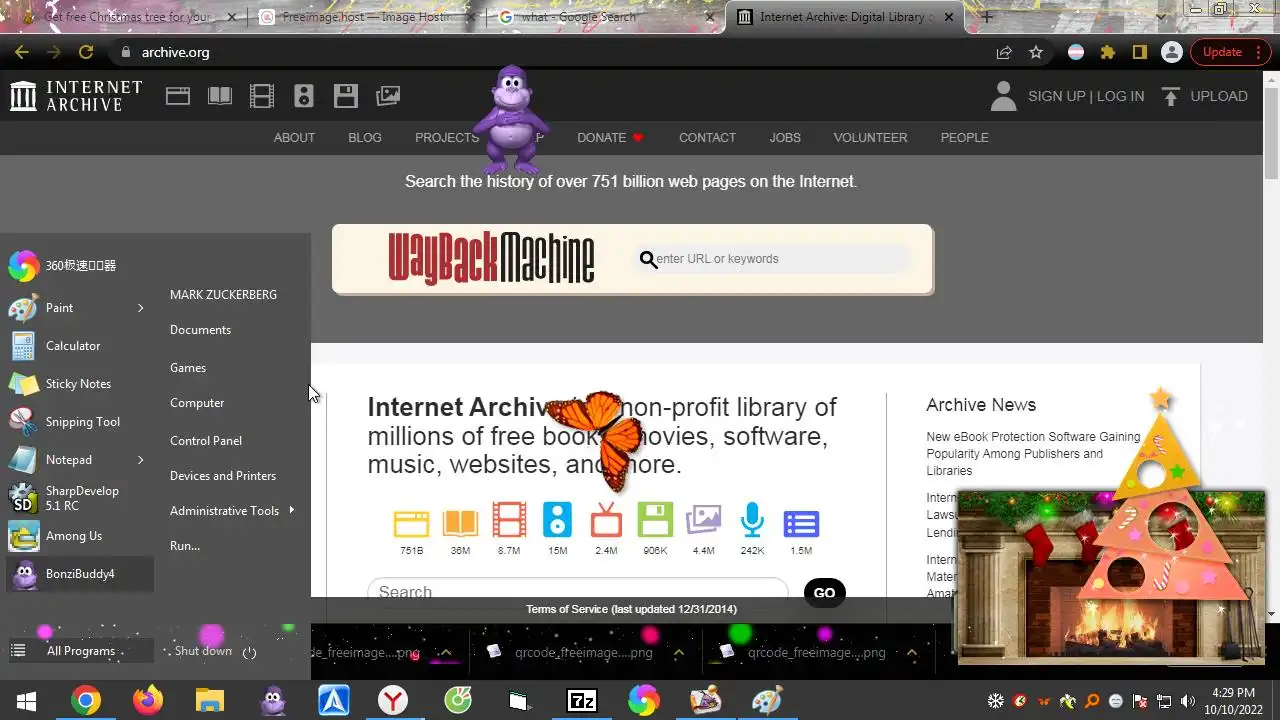Screen dimensions: 1280x720
Task: Expand the Paint submenu arrow
Action: (141, 308)
